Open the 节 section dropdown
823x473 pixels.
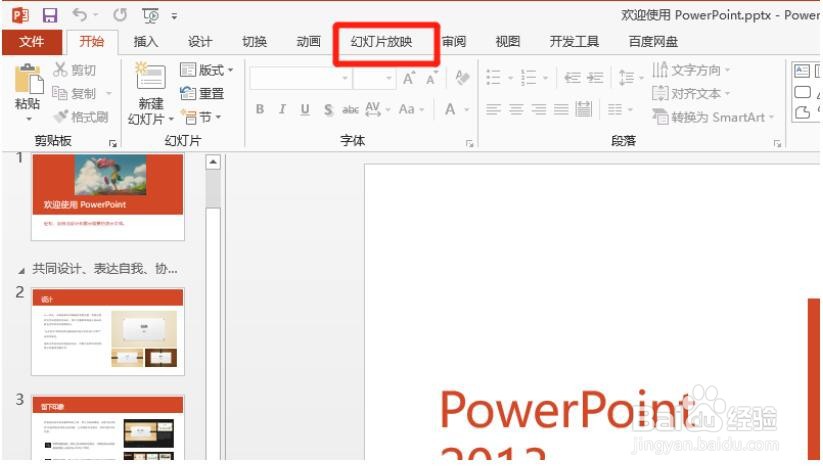coord(201,117)
